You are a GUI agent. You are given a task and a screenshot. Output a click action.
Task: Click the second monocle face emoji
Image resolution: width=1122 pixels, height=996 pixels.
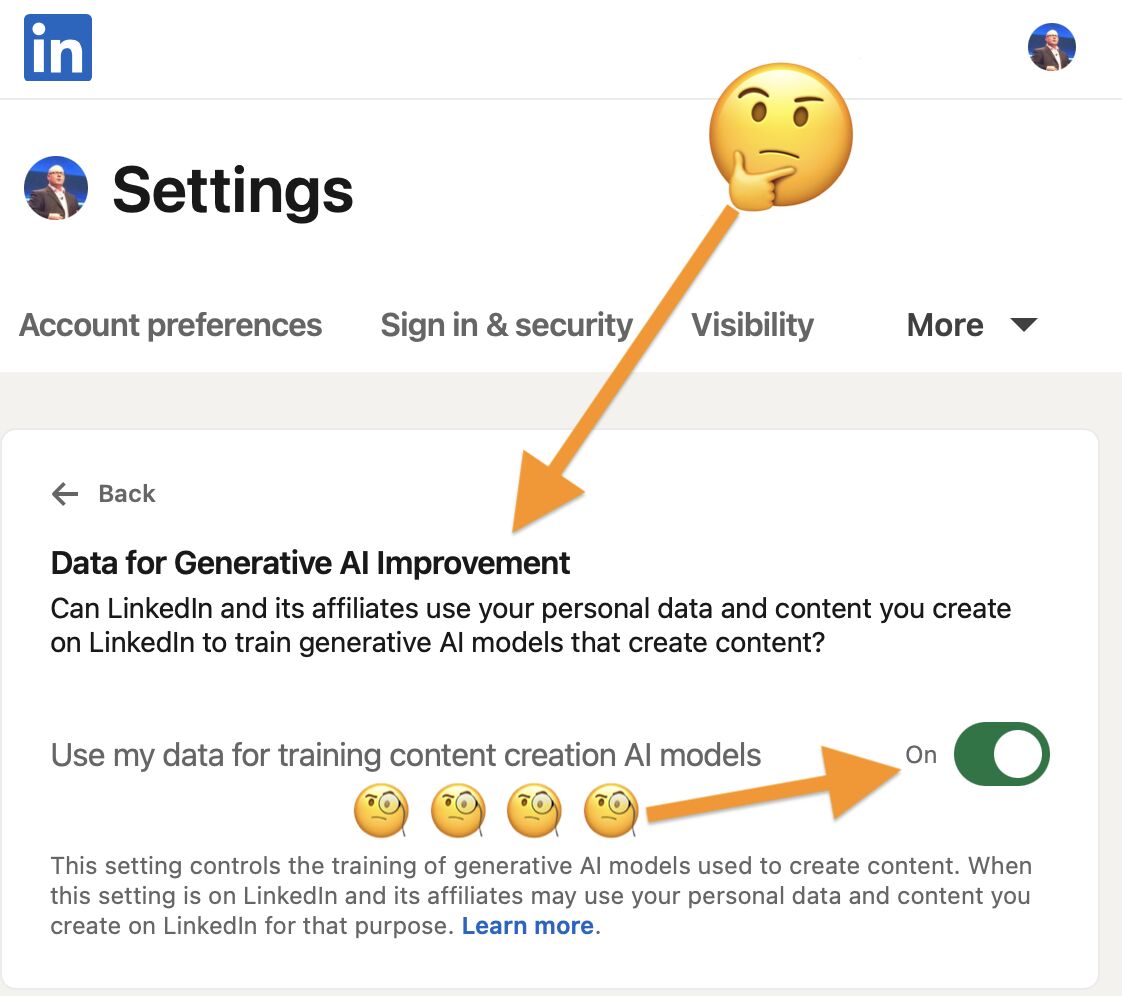pos(458,809)
